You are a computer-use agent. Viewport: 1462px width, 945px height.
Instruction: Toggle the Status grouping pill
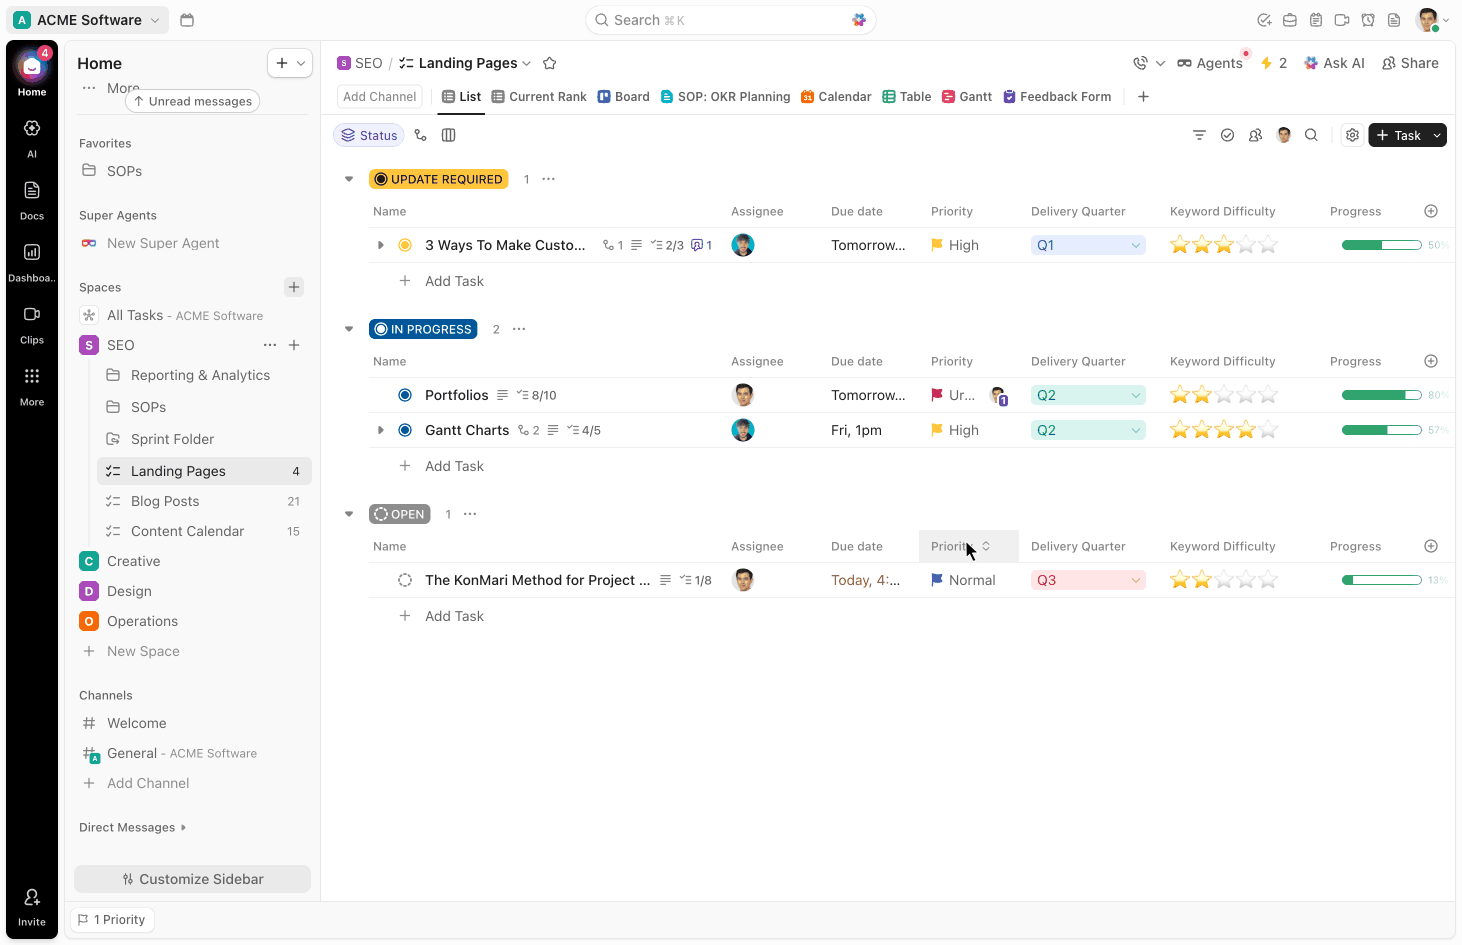pyautogui.click(x=368, y=134)
